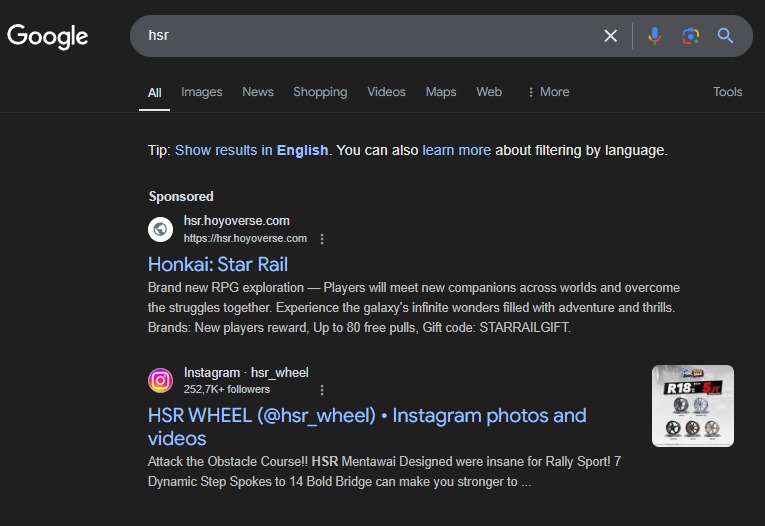Click the Google logo
Image resolution: width=765 pixels, height=526 pixels.
pos(48,36)
